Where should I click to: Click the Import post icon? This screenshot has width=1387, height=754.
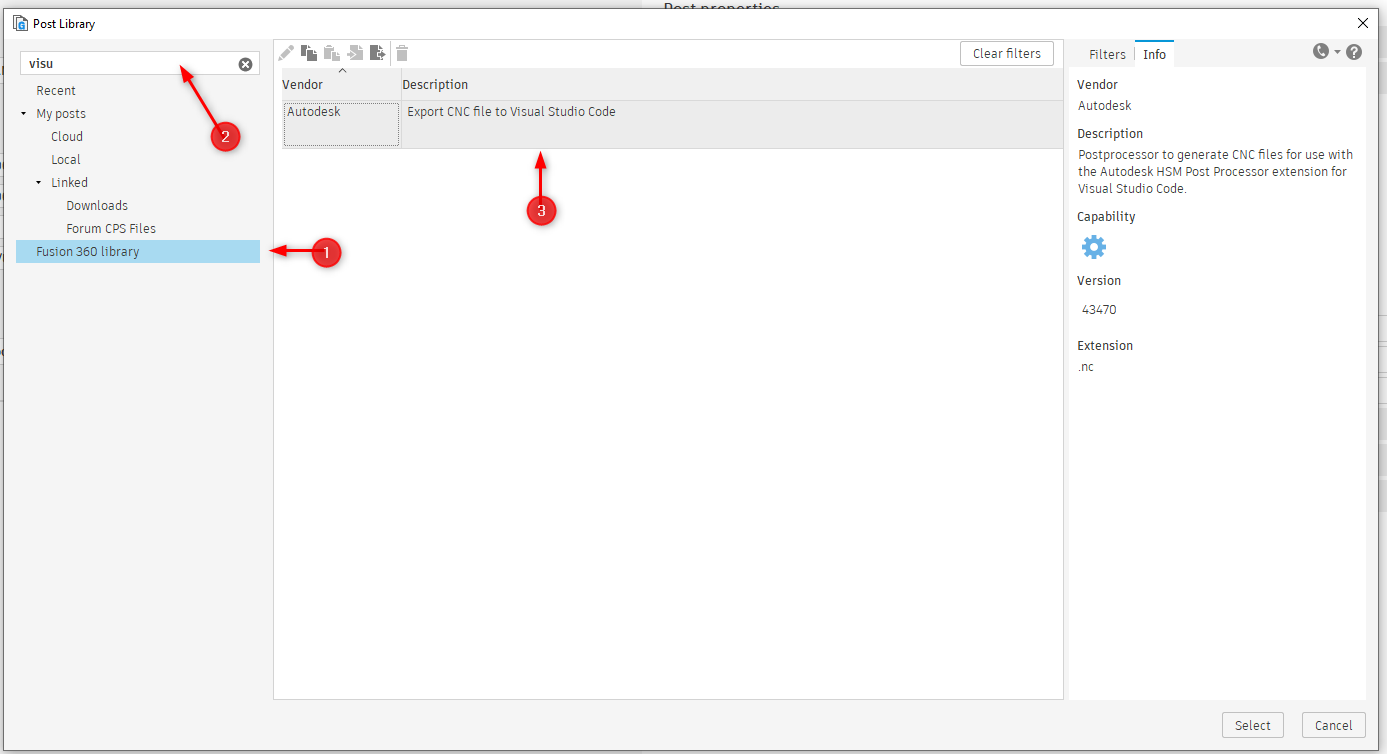pyautogui.click(x=355, y=52)
